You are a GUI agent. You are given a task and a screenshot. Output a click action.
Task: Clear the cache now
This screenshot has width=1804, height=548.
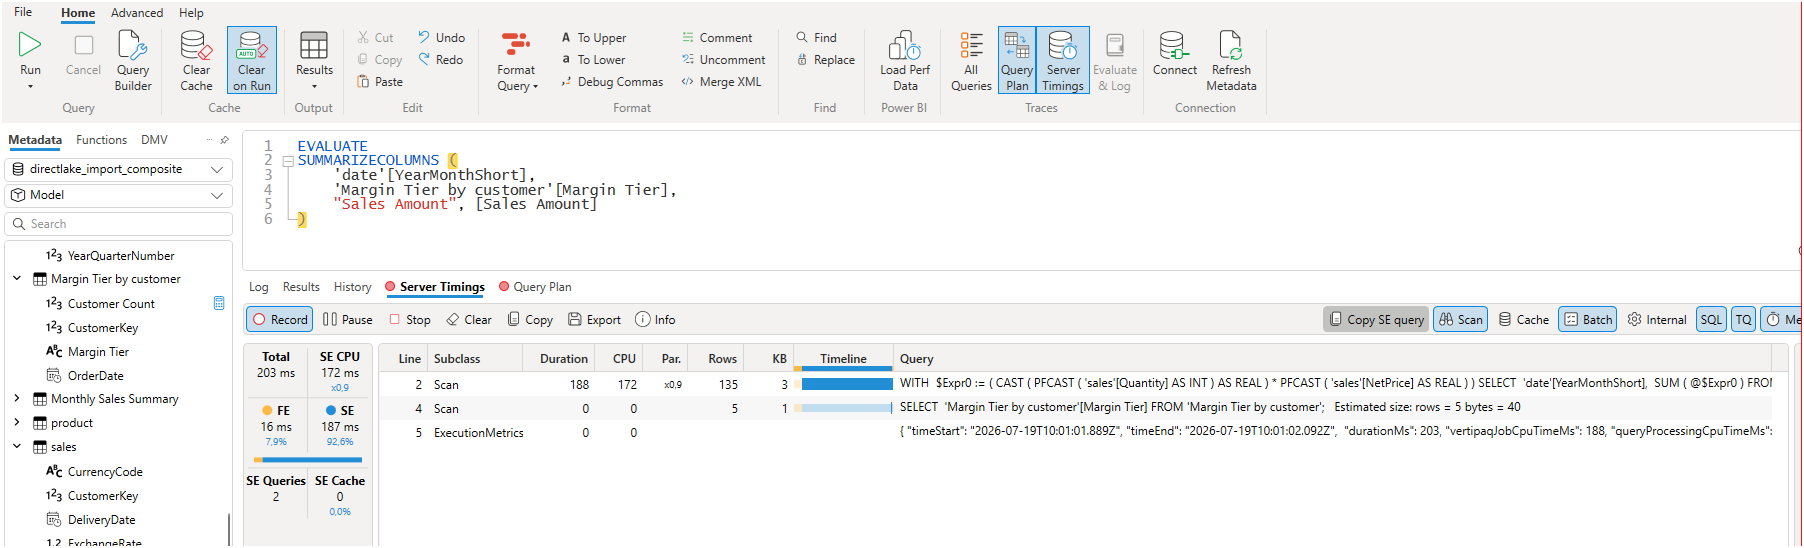[x=196, y=60]
